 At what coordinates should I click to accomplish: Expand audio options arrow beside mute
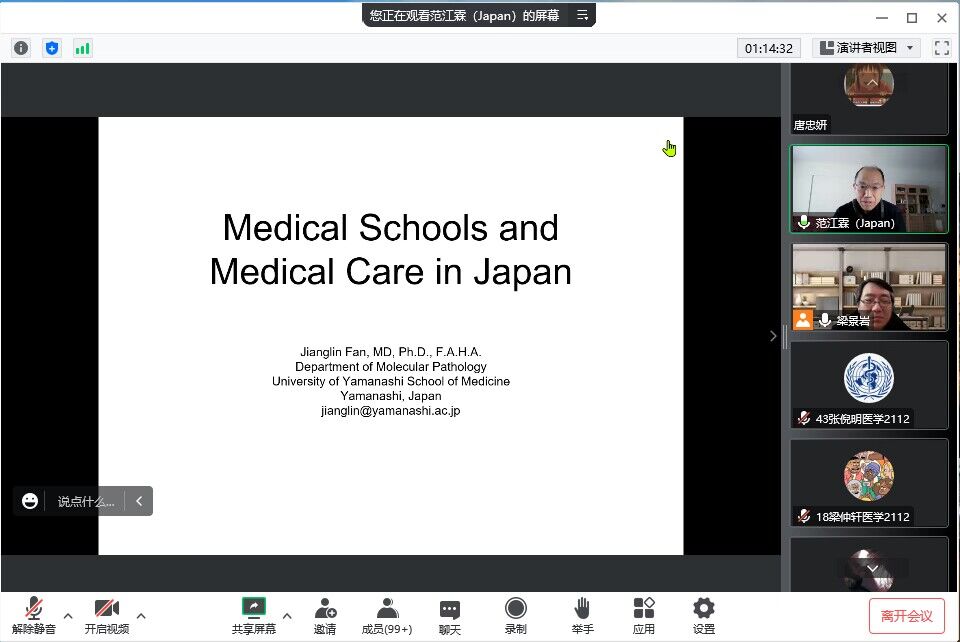coord(68,615)
